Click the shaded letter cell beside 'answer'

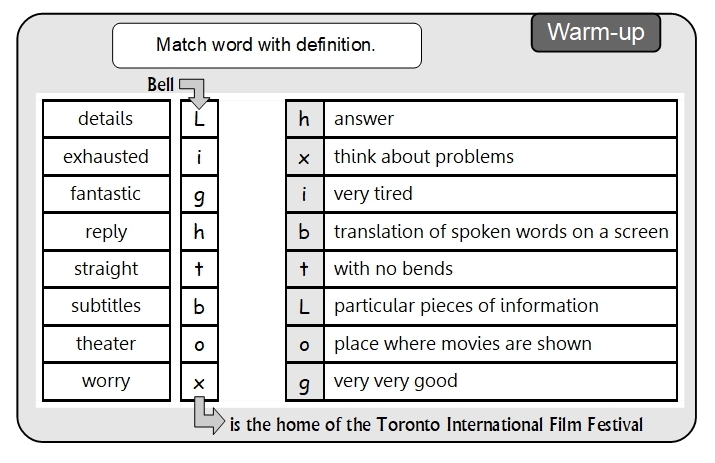point(304,119)
